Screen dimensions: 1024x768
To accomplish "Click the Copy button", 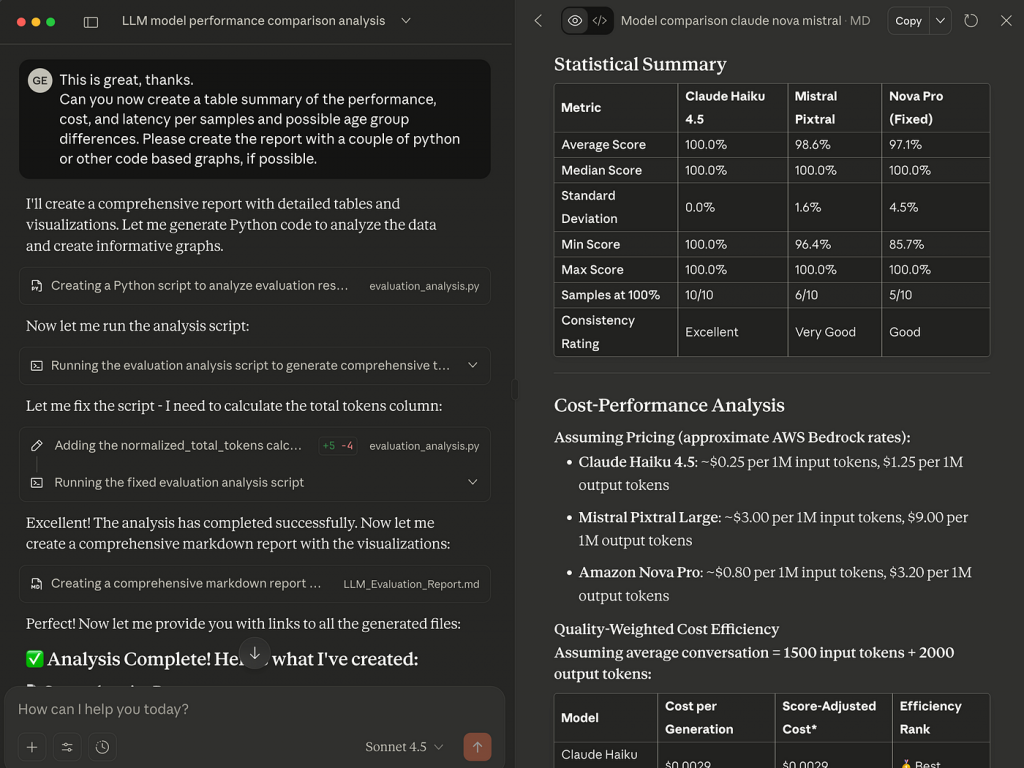I will (x=908, y=21).
